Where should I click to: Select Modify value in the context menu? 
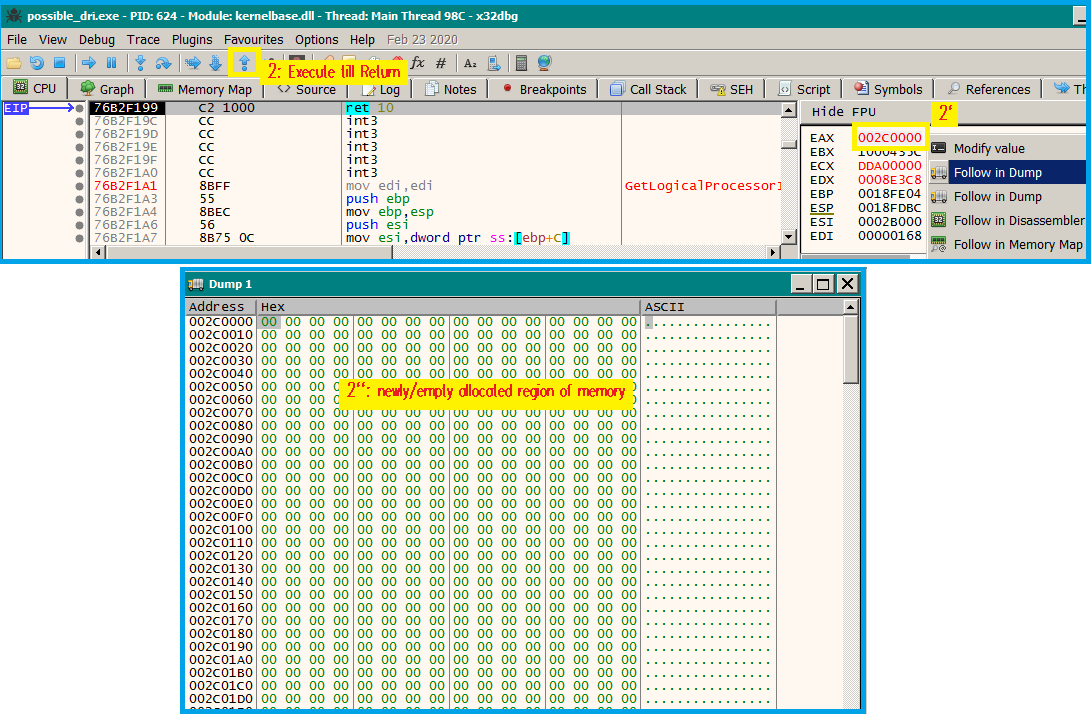coord(988,148)
